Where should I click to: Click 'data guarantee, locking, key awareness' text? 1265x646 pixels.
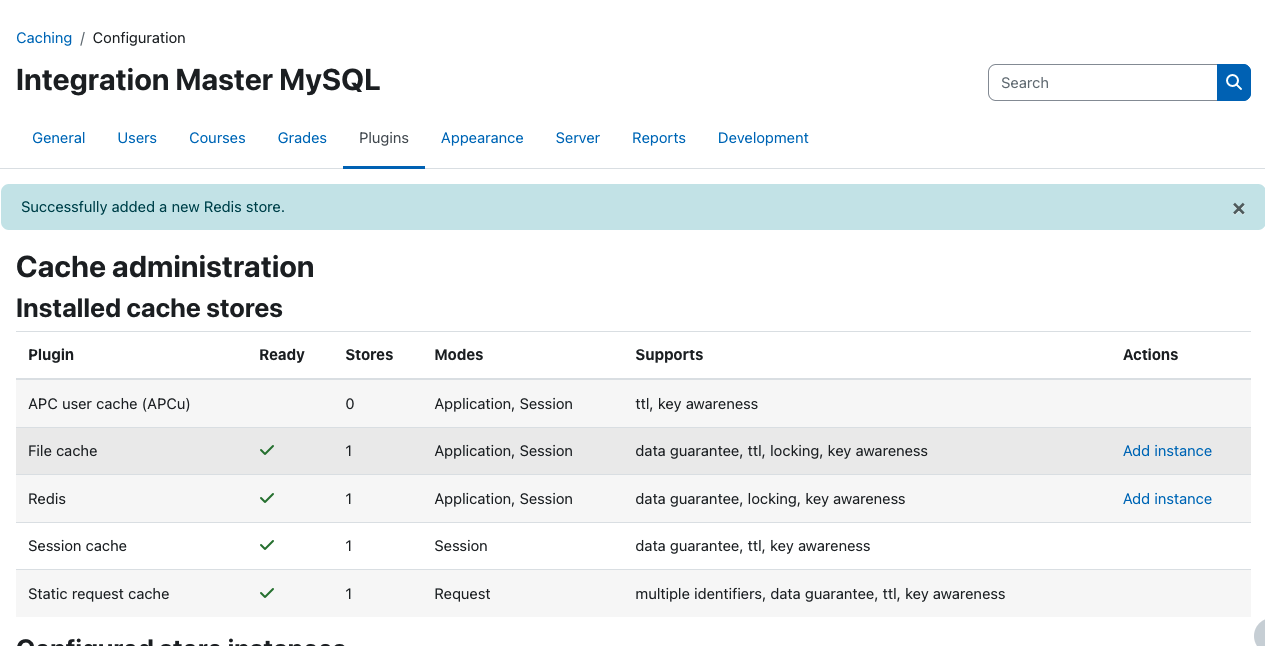(770, 499)
